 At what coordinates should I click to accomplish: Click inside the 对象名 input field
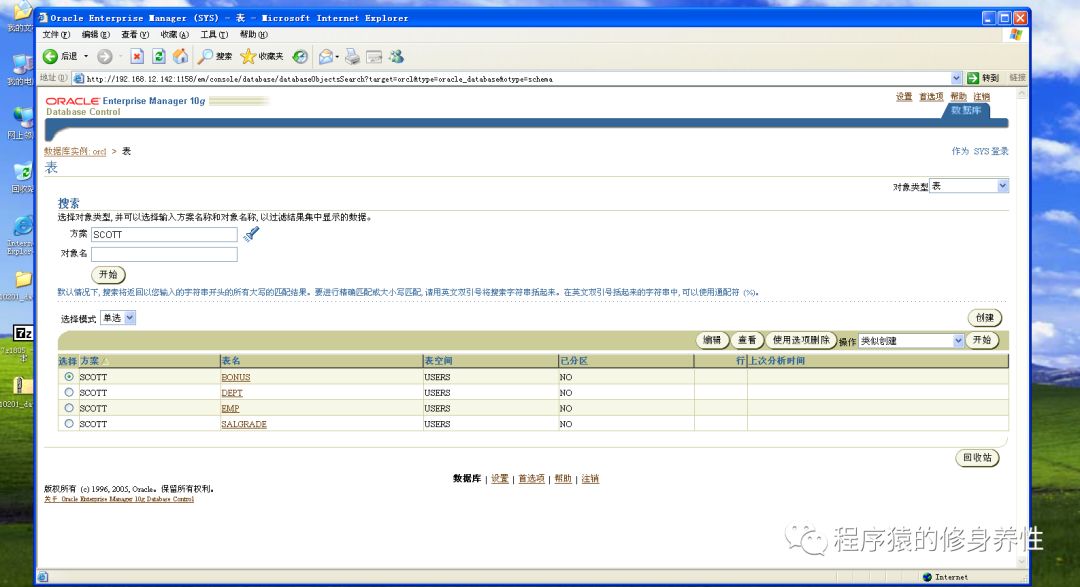[x=164, y=254]
